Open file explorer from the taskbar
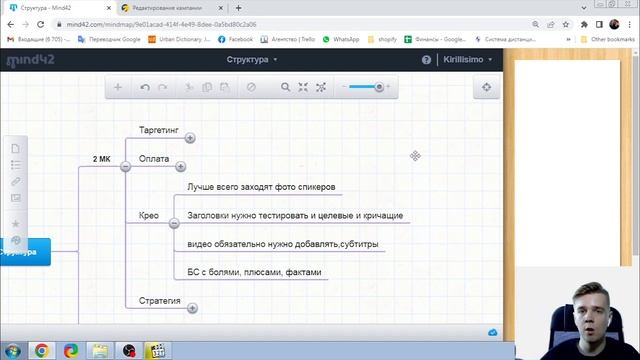The width and height of the screenshot is (640, 360). 100,351
